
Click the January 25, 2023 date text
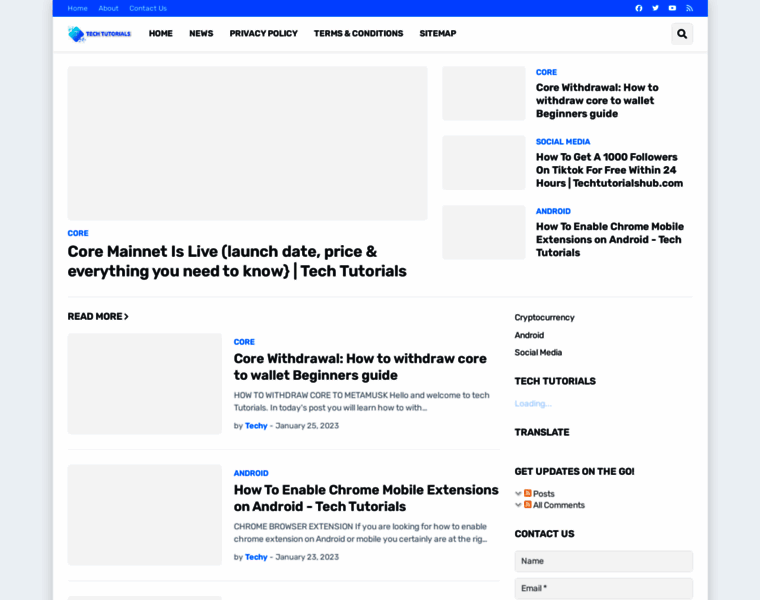(307, 426)
